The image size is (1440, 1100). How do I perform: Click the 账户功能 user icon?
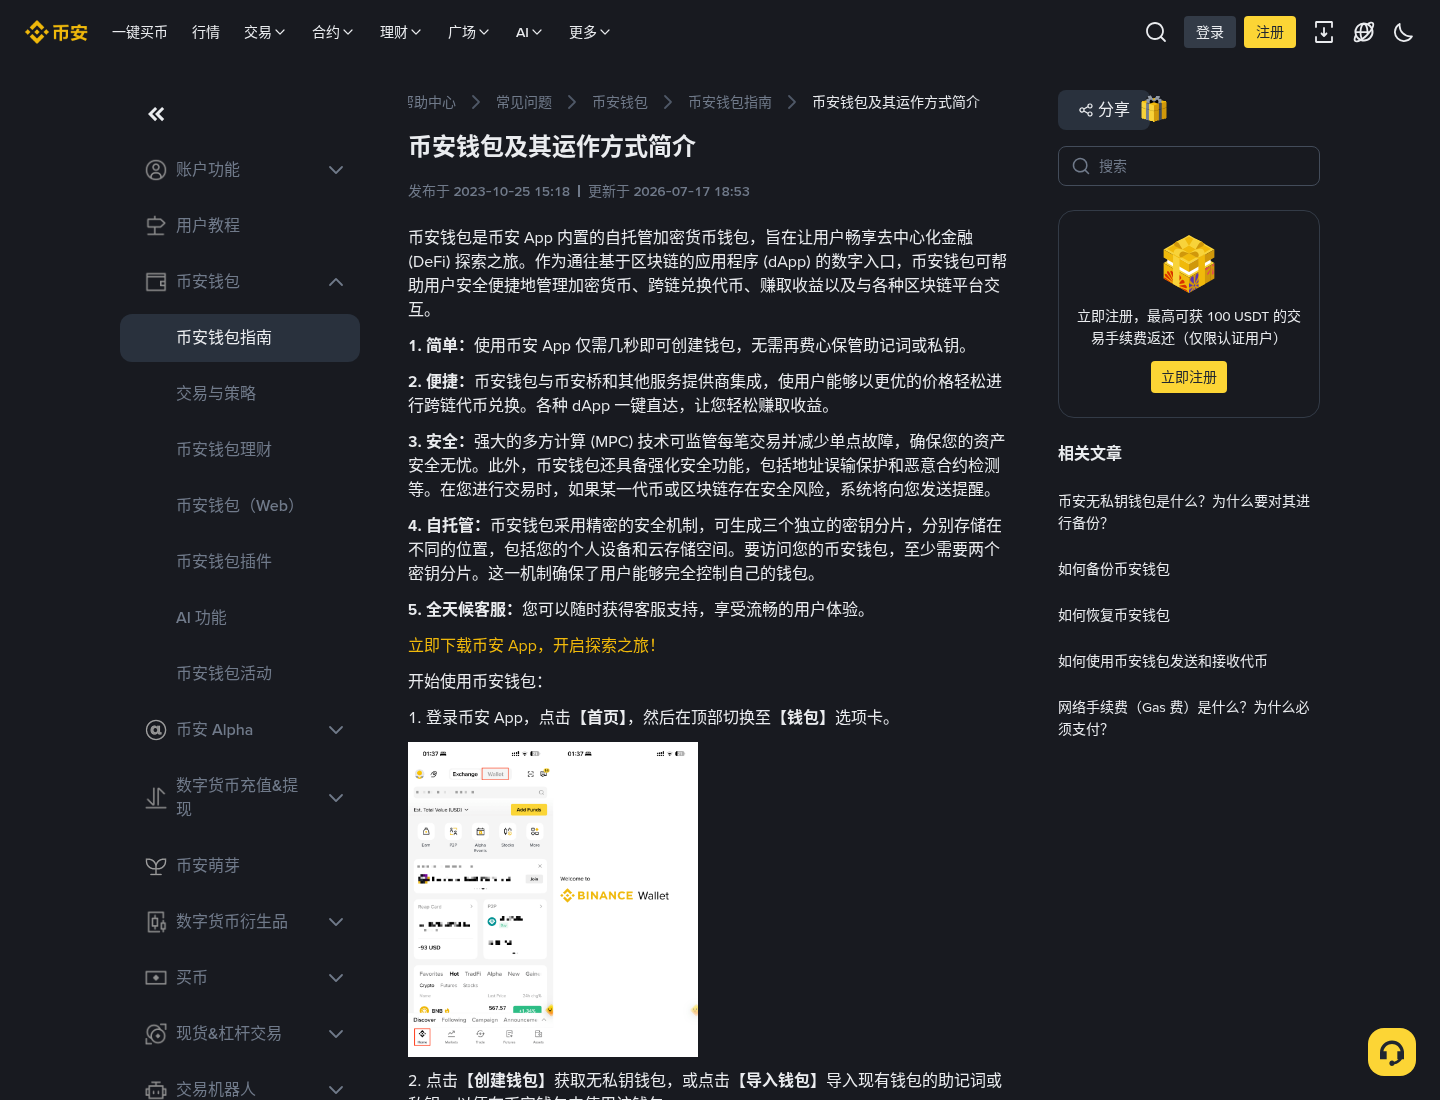tap(156, 170)
